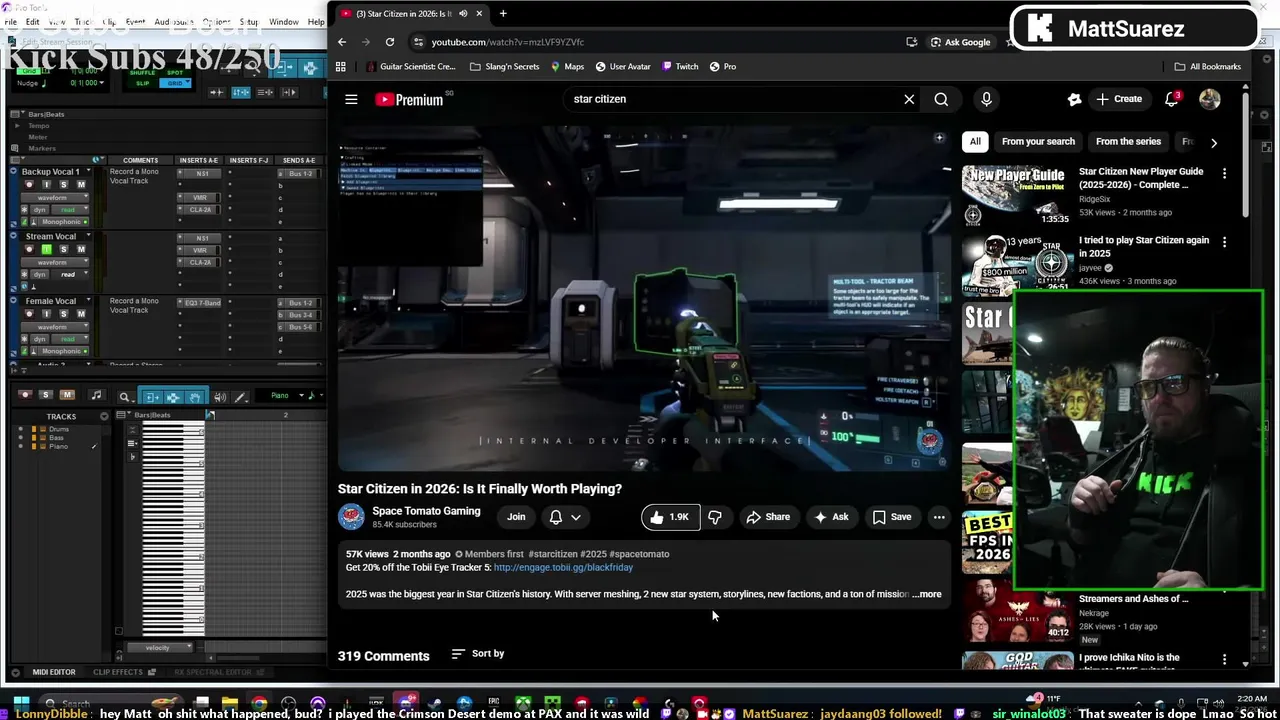Enable Slip edit mode in Pro Tools

click(143, 83)
